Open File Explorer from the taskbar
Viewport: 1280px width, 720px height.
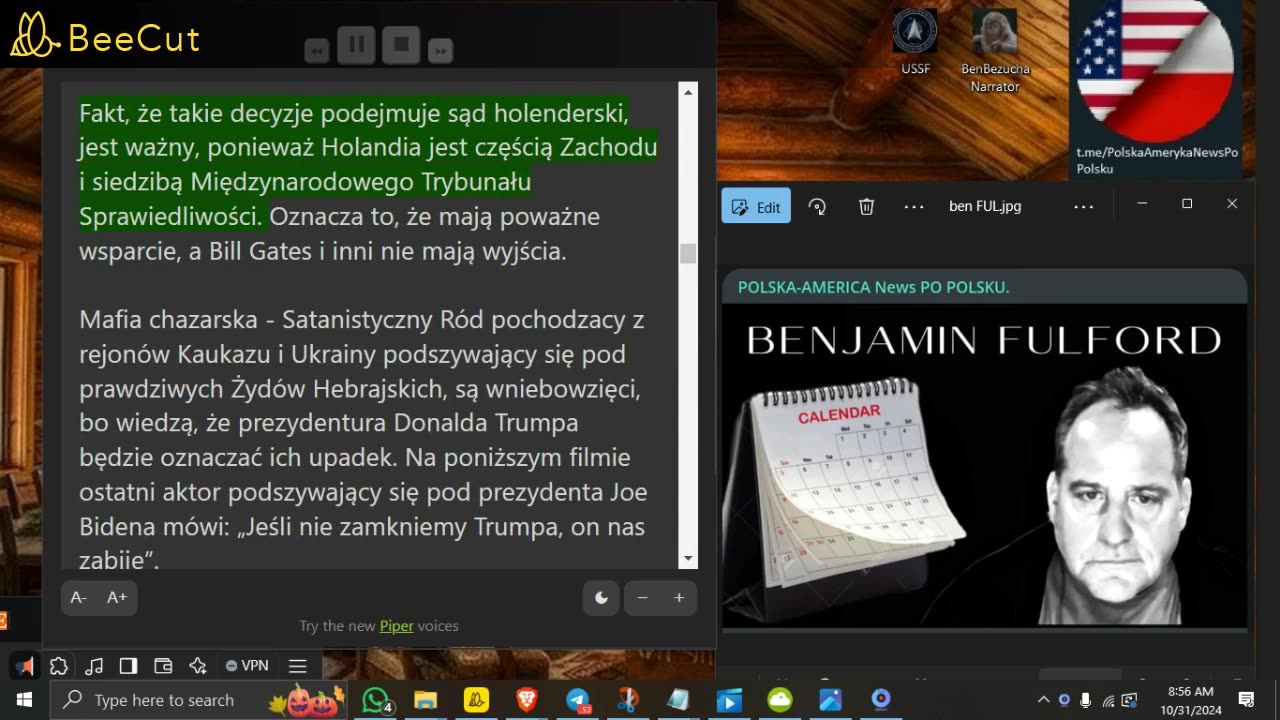point(426,700)
